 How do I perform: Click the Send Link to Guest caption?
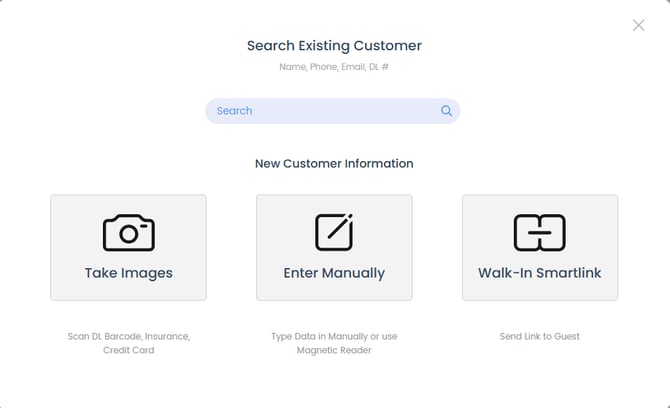point(539,336)
